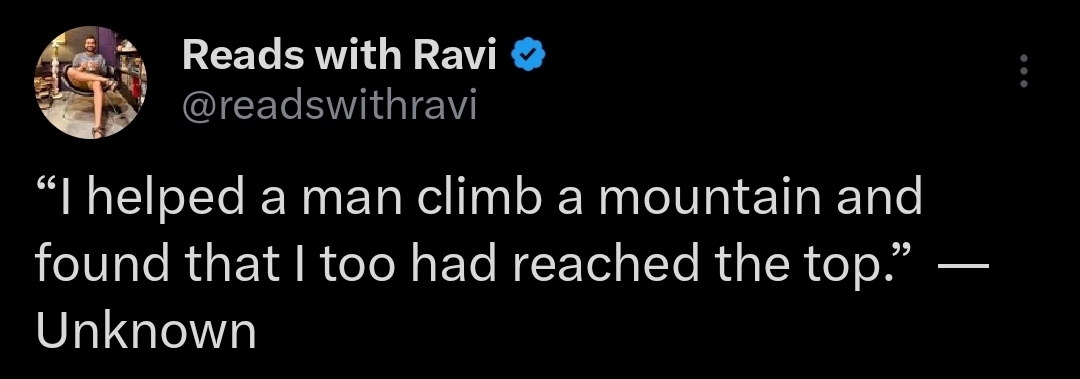Click the @readswithravi handle
The image size is (1080, 379).
[329, 105]
